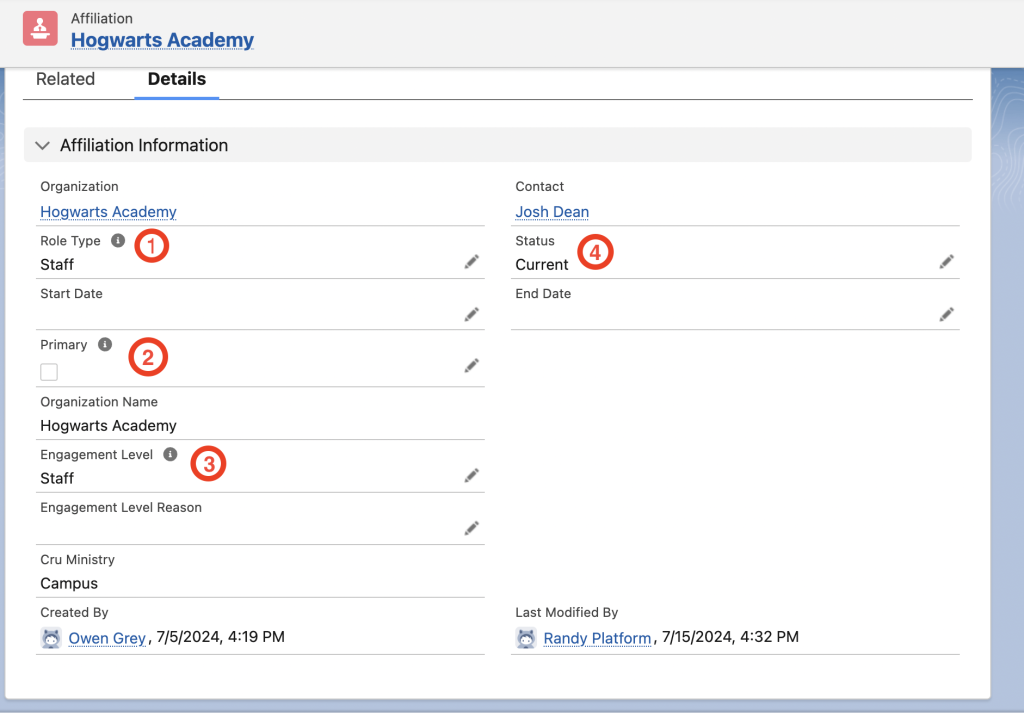Click the 'Created By' label
The height and width of the screenshot is (717, 1024).
pyautogui.click(x=74, y=613)
